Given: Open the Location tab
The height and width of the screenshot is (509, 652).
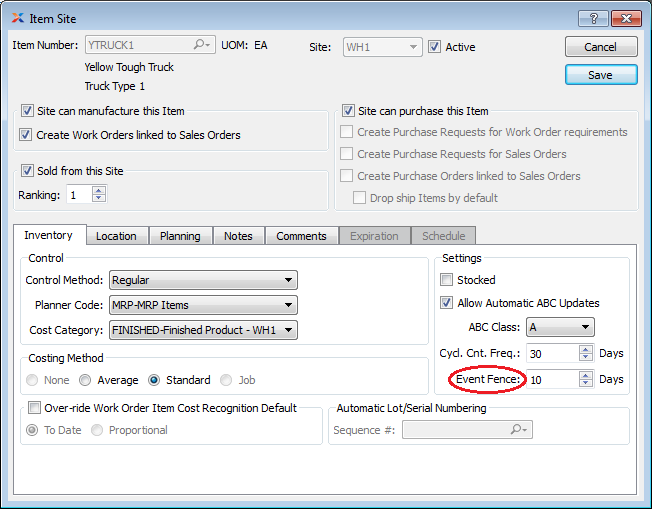Looking at the screenshot, I should (116, 236).
